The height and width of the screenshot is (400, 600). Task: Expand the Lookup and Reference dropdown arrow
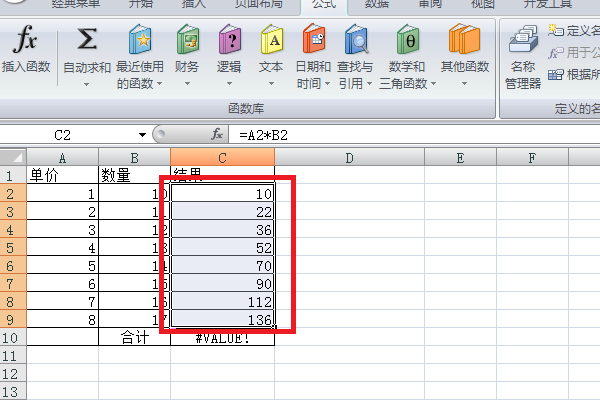coord(369,83)
